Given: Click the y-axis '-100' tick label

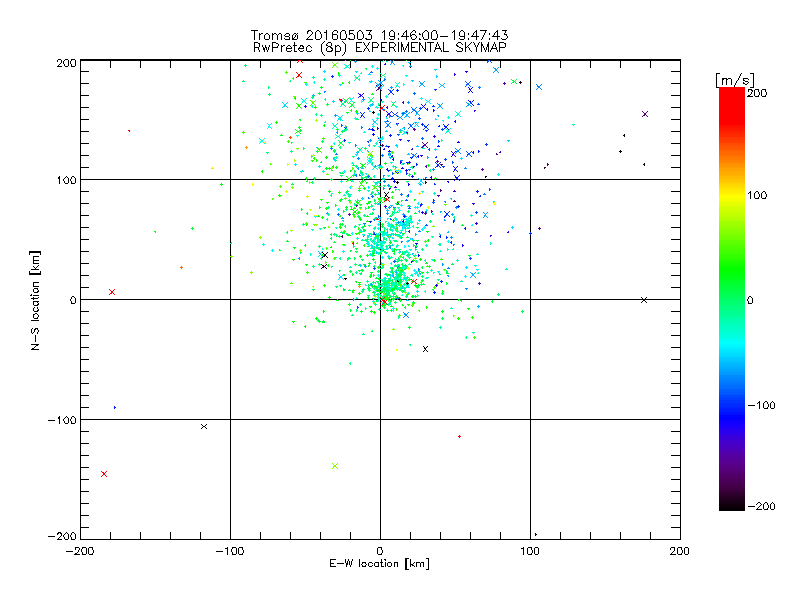Looking at the screenshot, I should click(x=62, y=420).
